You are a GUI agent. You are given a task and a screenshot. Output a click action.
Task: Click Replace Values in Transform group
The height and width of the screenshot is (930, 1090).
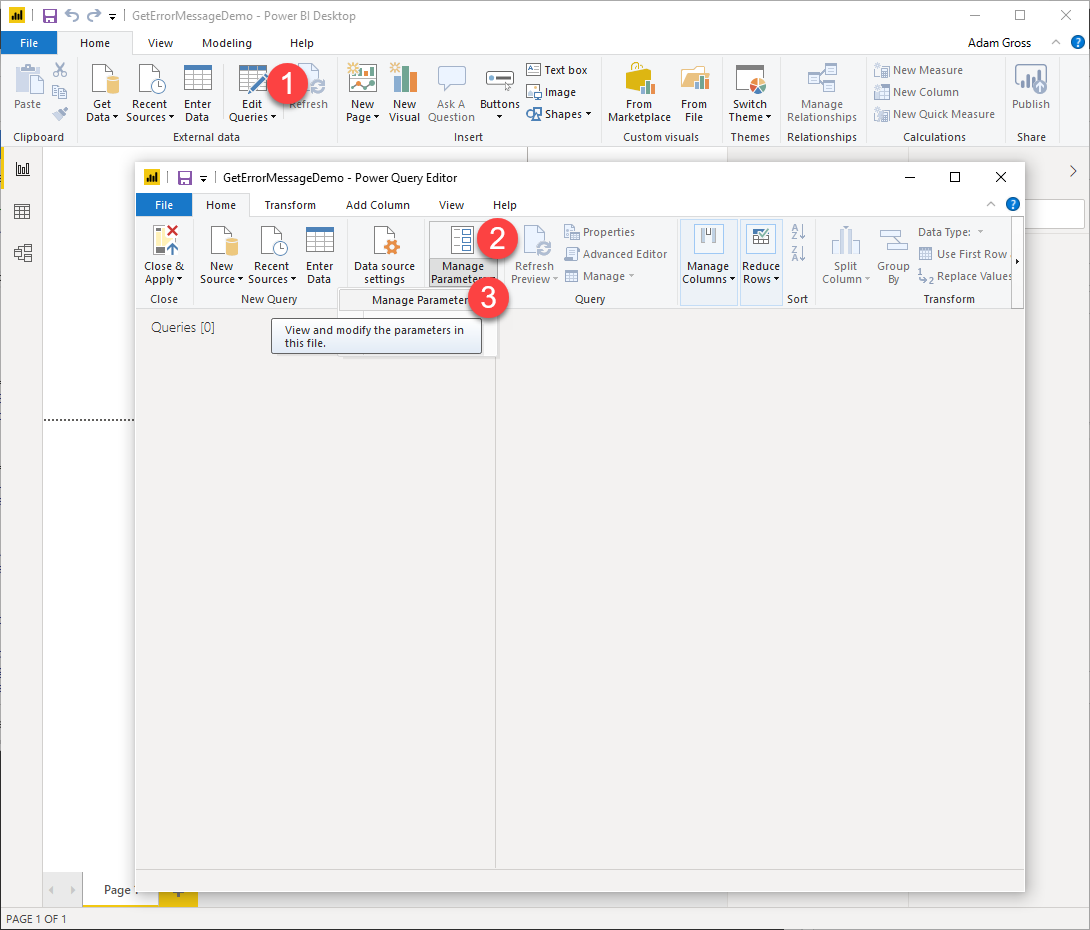coord(965,276)
